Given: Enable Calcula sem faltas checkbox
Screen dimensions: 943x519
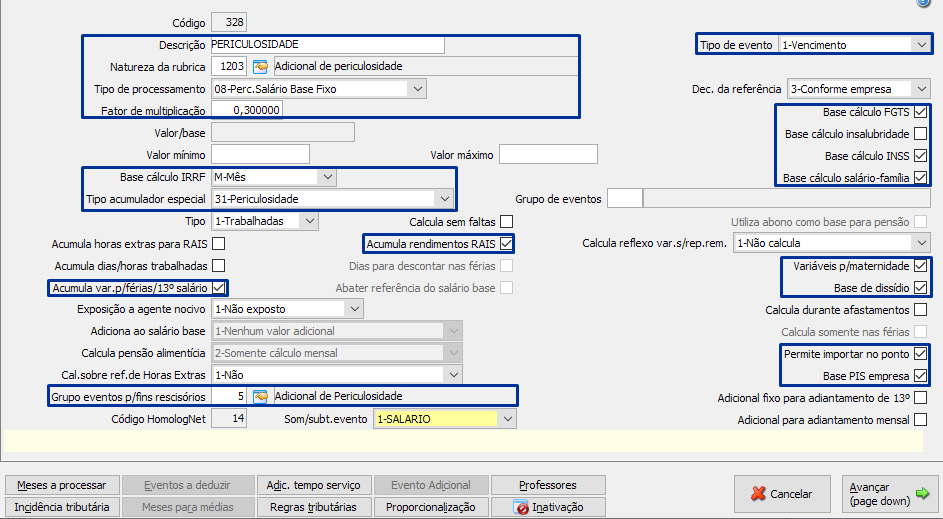Looking at the screenshot, I should point(506,222).
